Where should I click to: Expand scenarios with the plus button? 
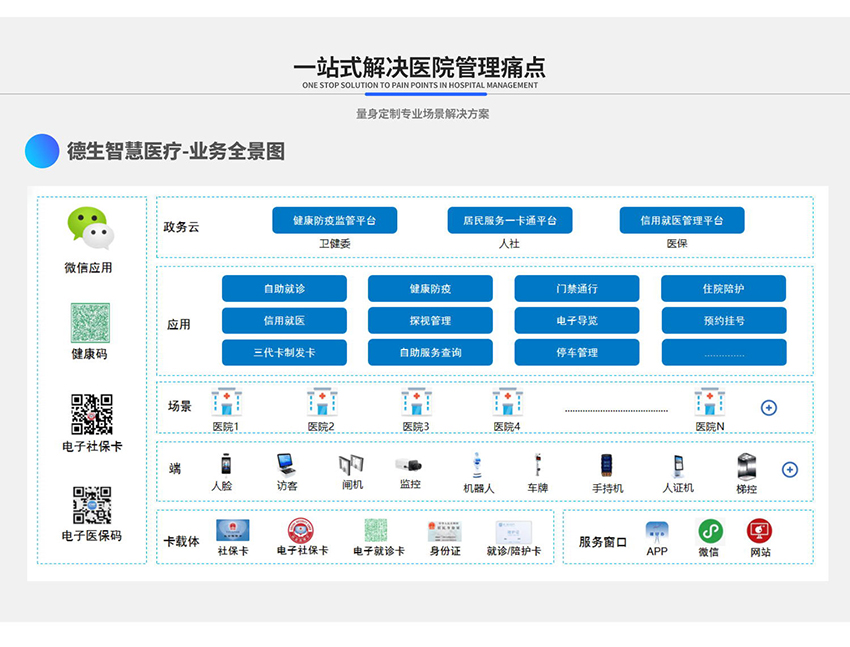pyautogui.click(x=768, y=408)
